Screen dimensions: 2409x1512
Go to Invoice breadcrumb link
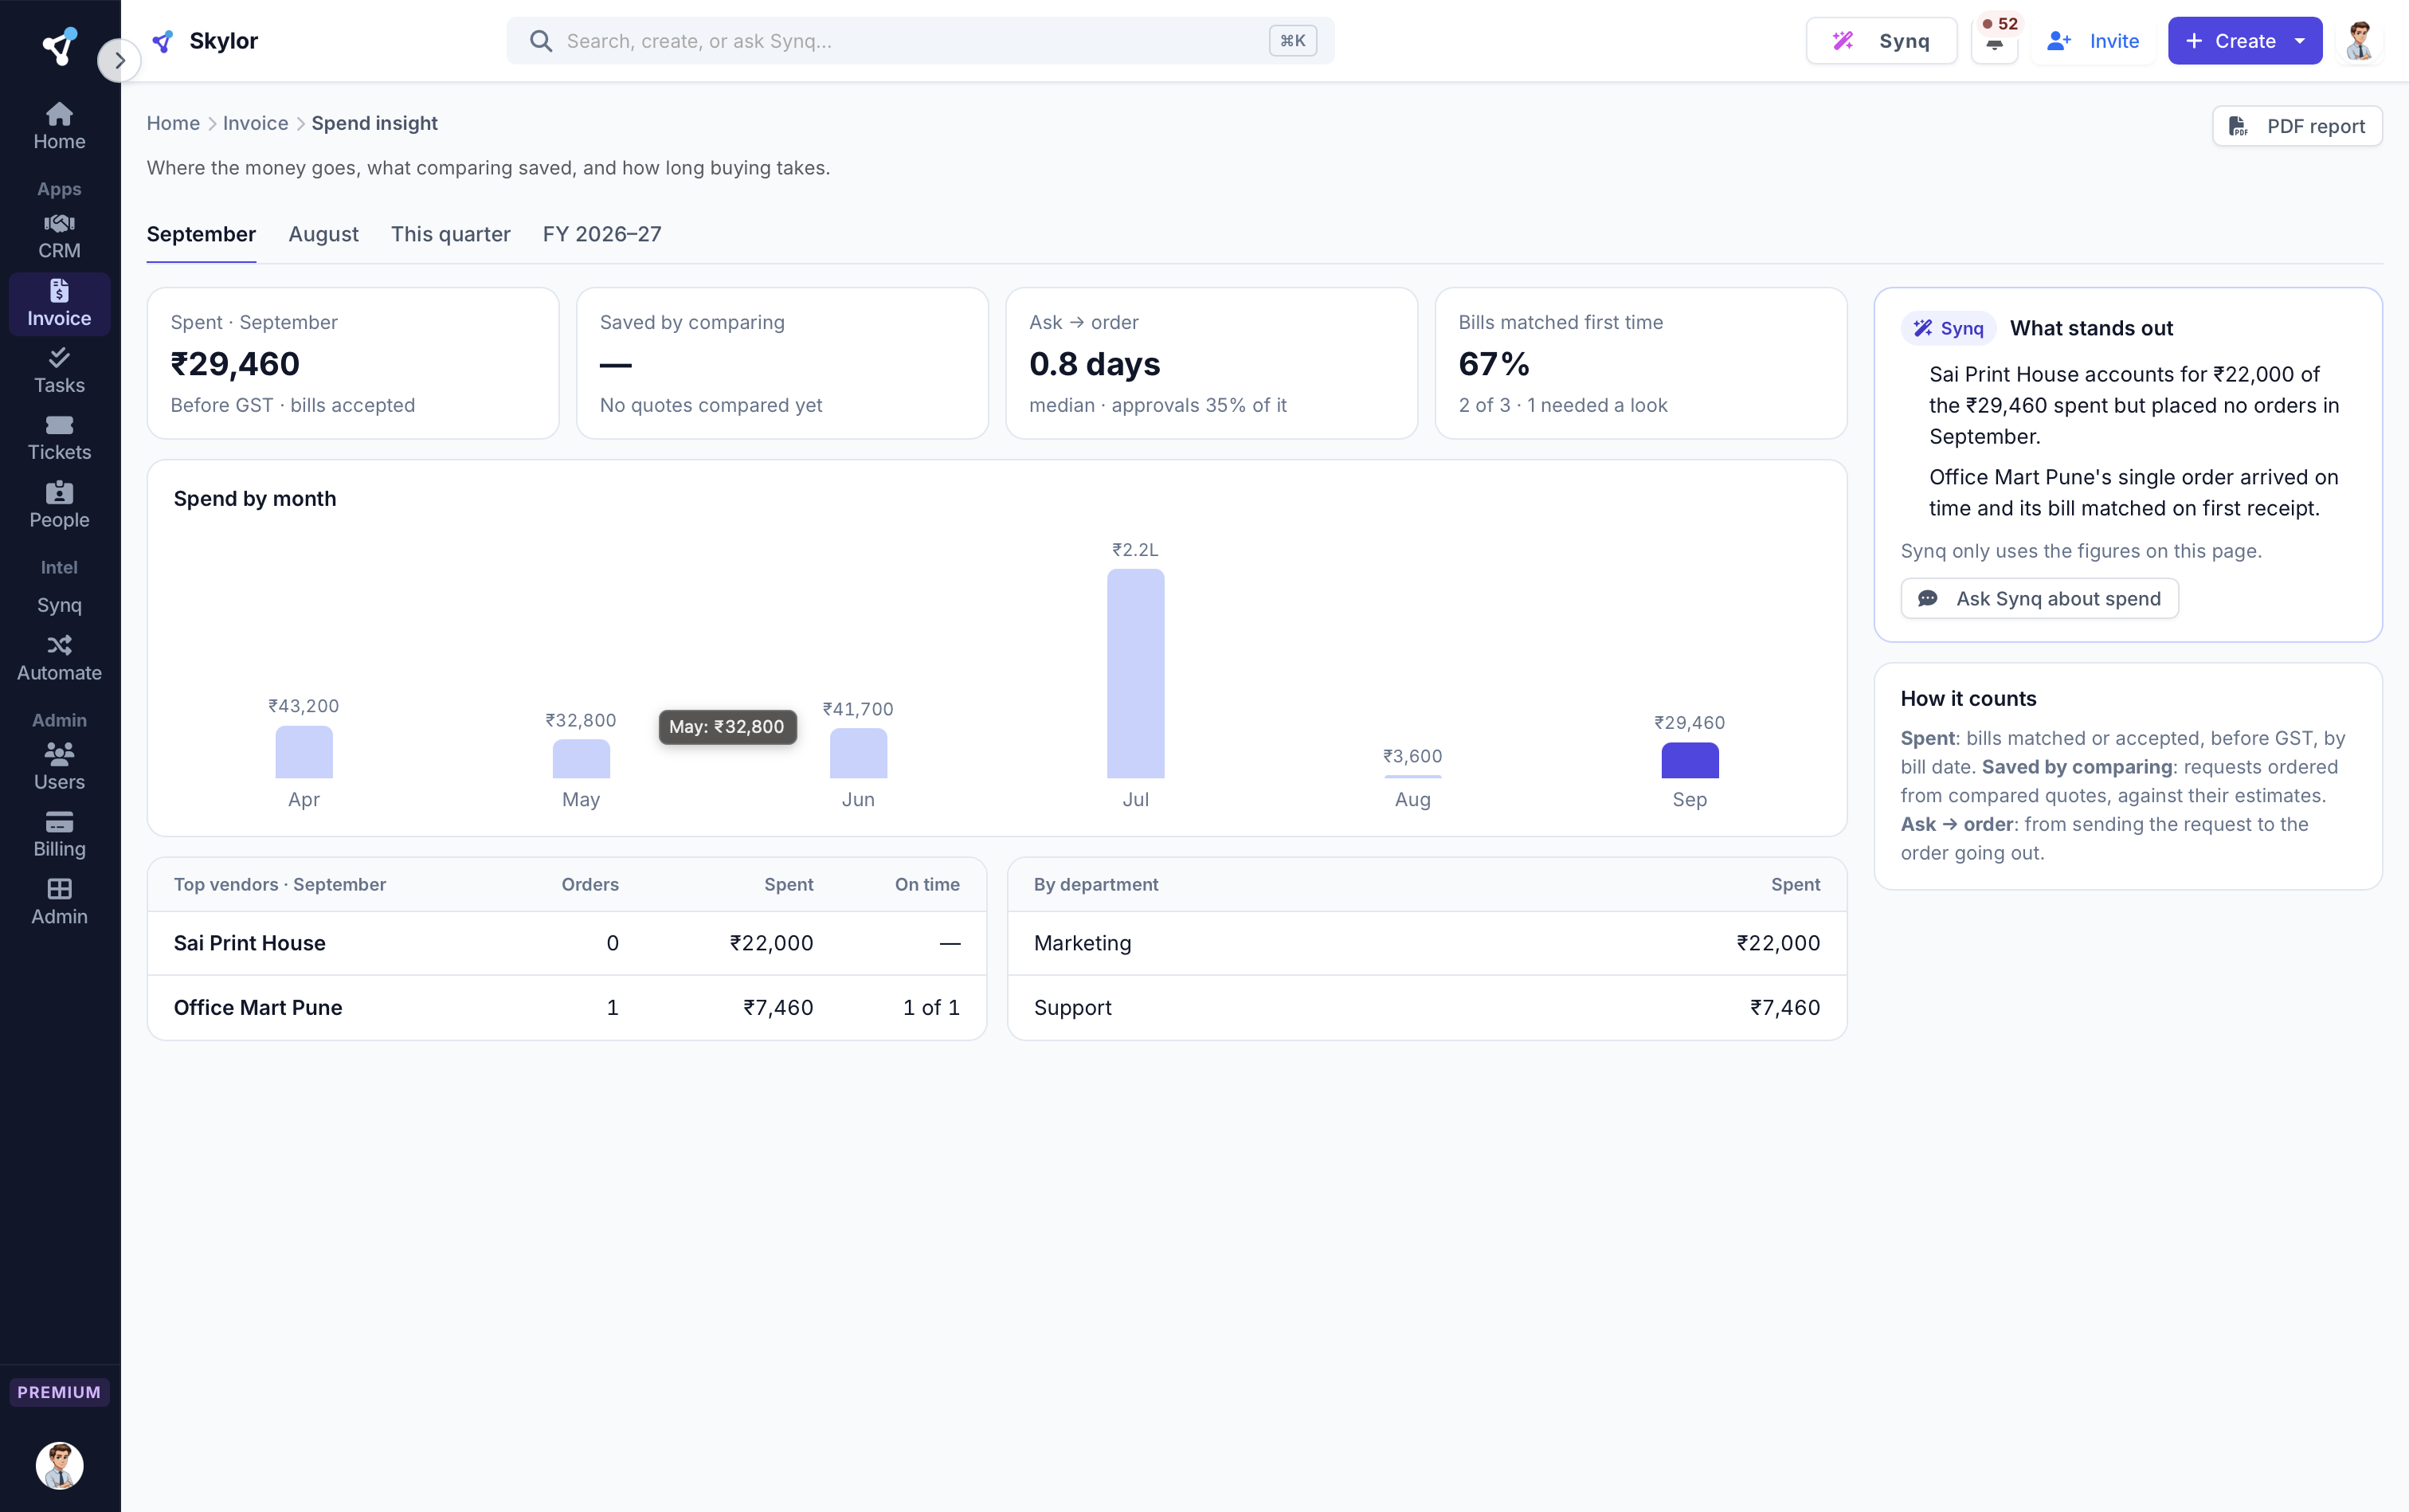tap(255, 123)
